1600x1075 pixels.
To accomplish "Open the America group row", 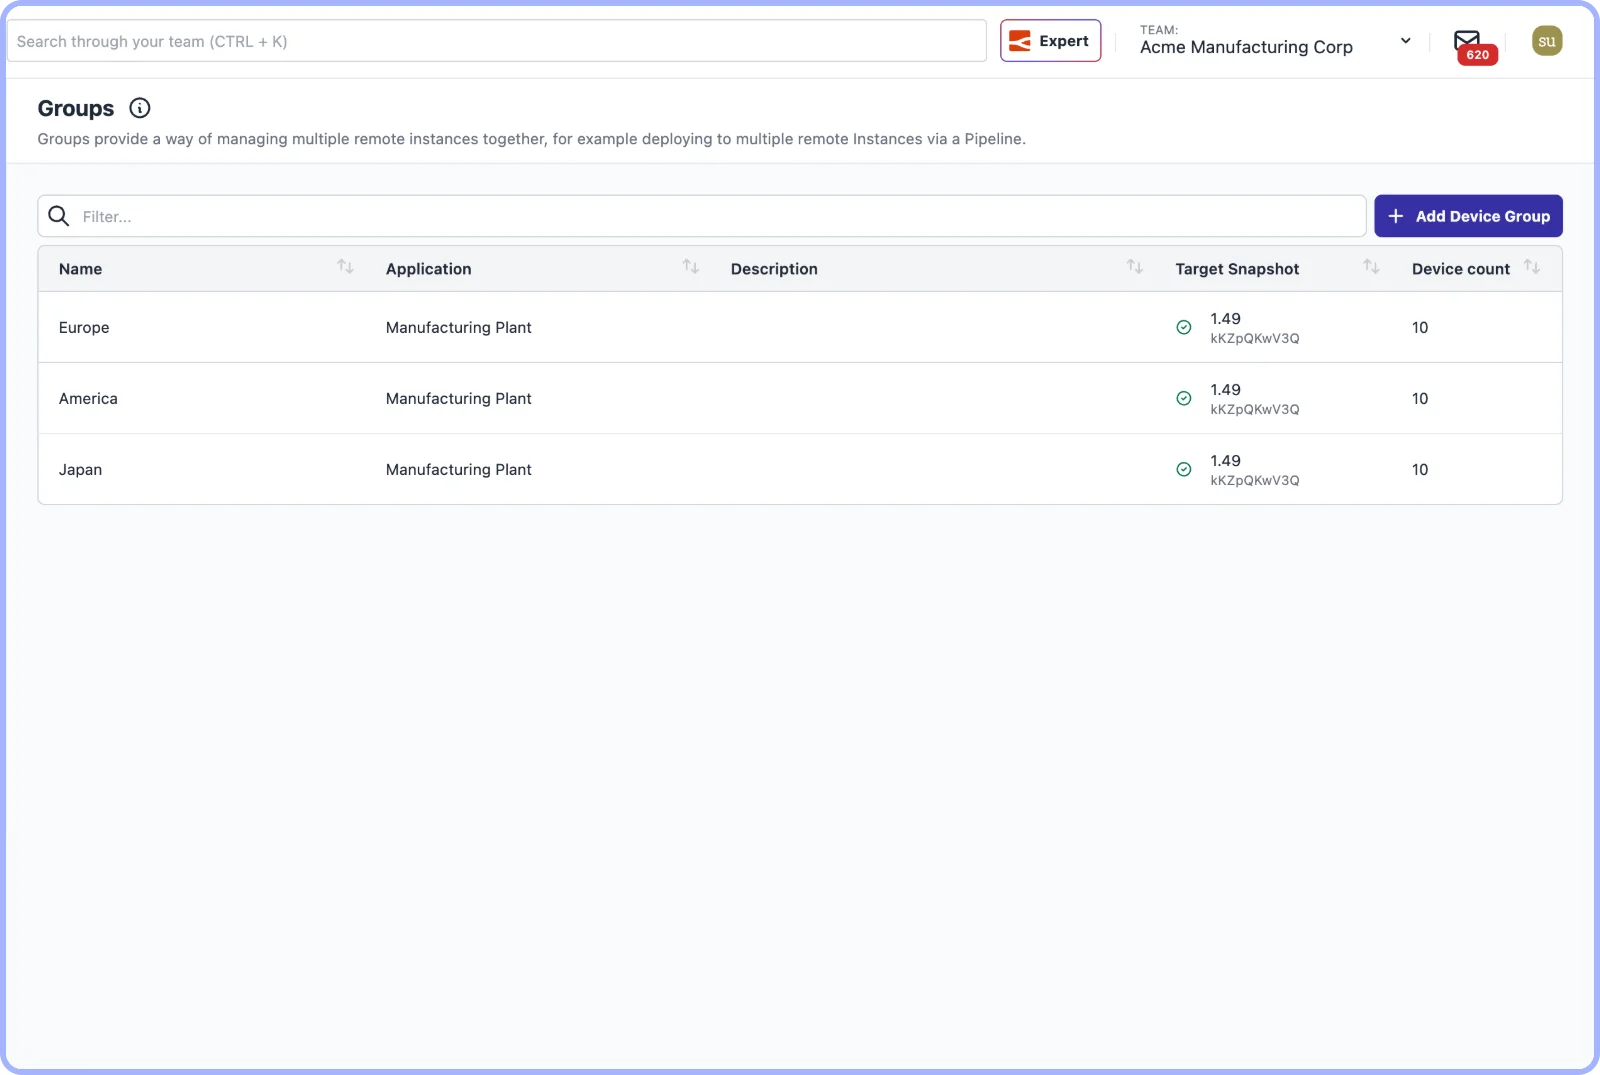I will pos(800,398).
